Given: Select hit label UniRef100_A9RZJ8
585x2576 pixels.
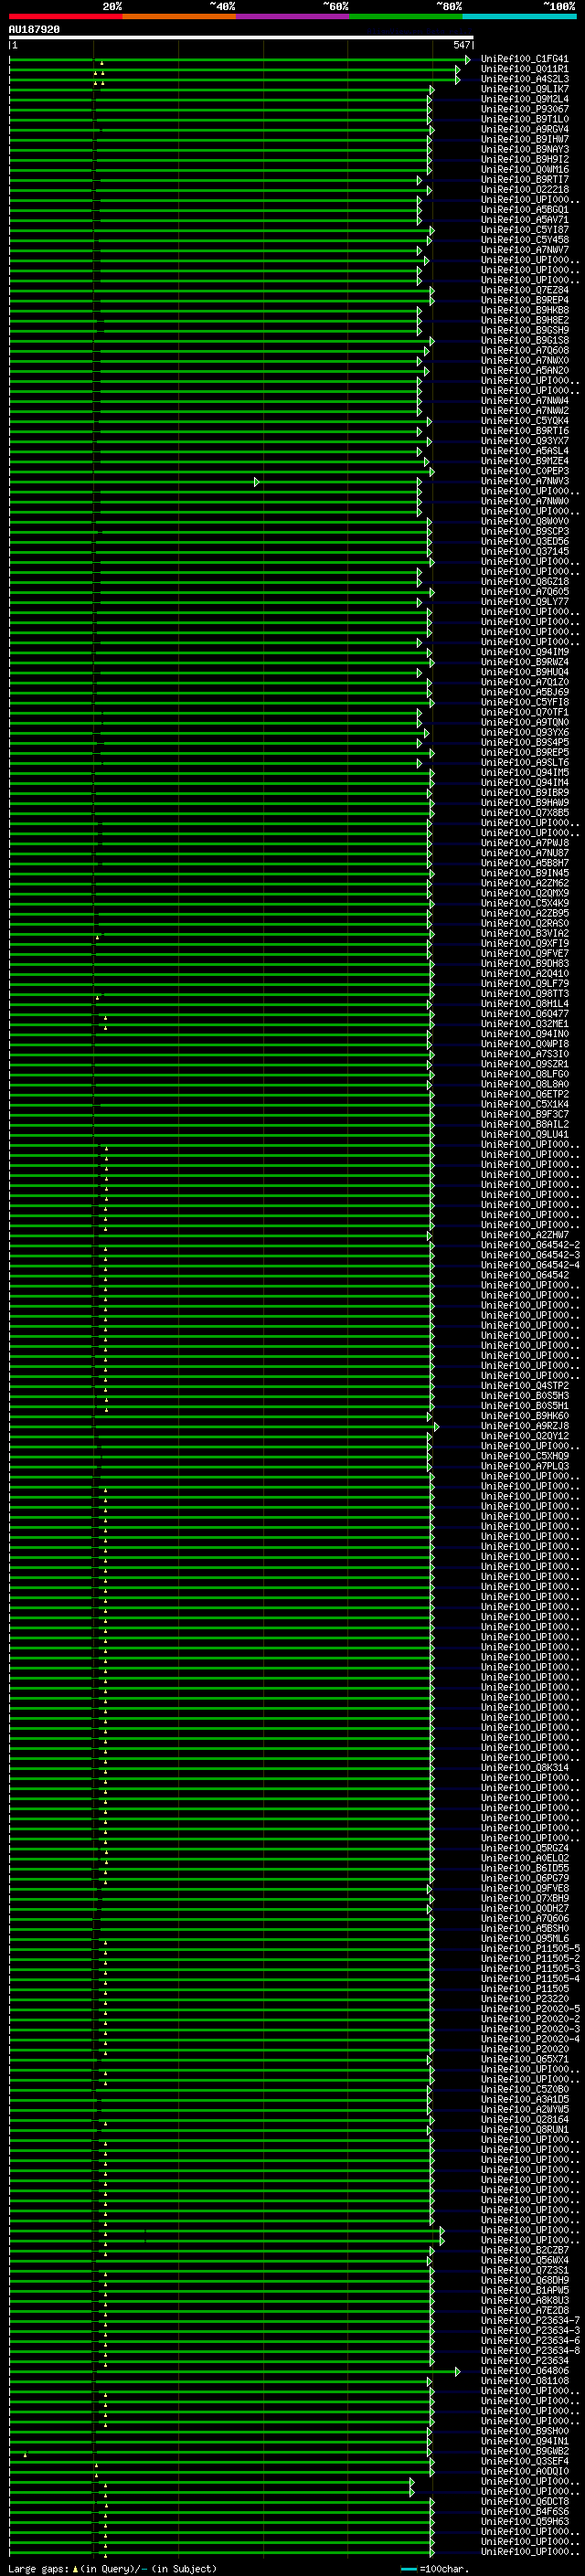Looking at the screenshot, I should [x=525, y=1426].
